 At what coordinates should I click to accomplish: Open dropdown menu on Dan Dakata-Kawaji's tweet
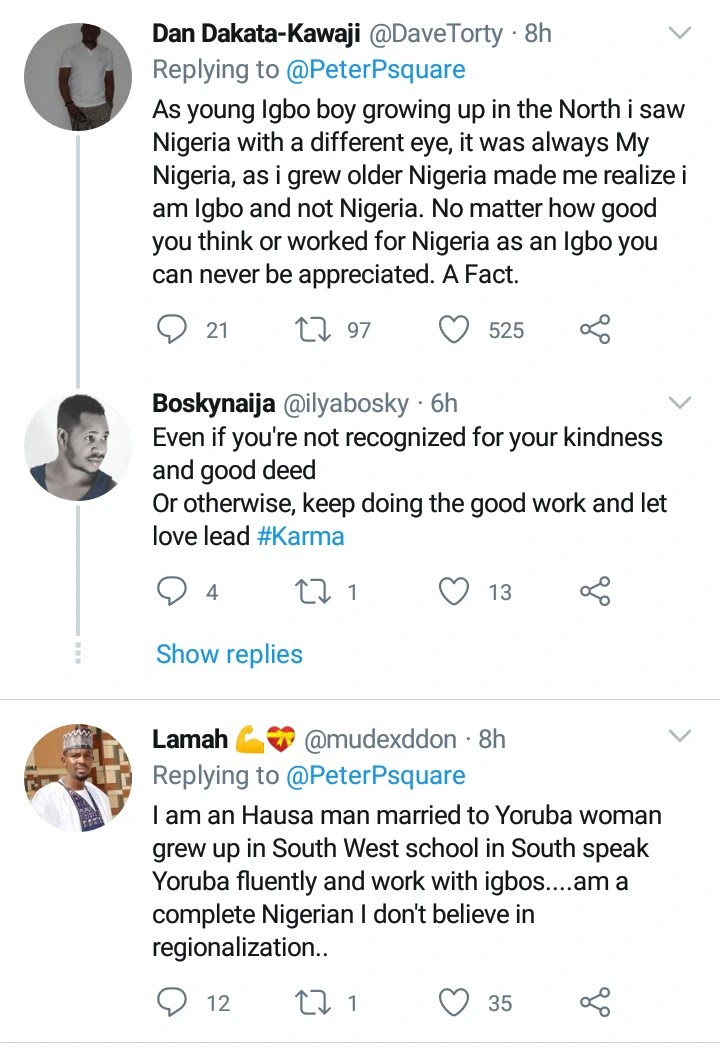click(680, 34)
